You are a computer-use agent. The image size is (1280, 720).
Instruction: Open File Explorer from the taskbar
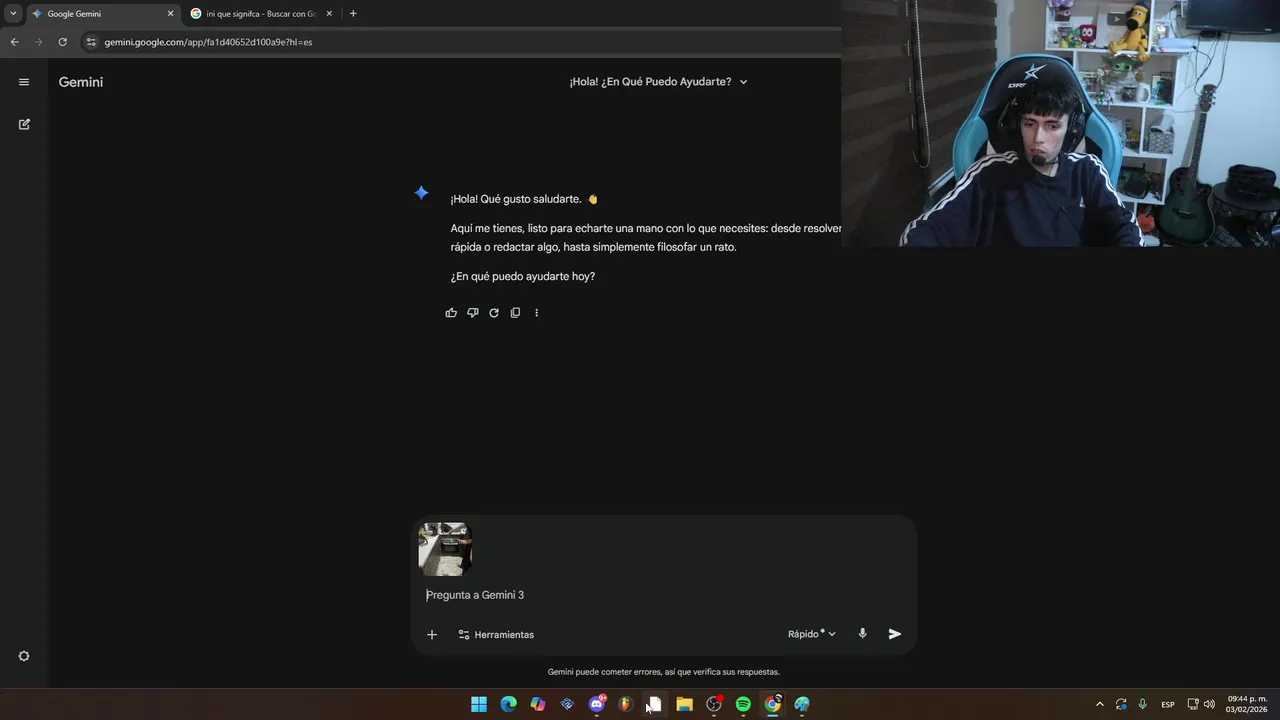(x=684, y=704)
